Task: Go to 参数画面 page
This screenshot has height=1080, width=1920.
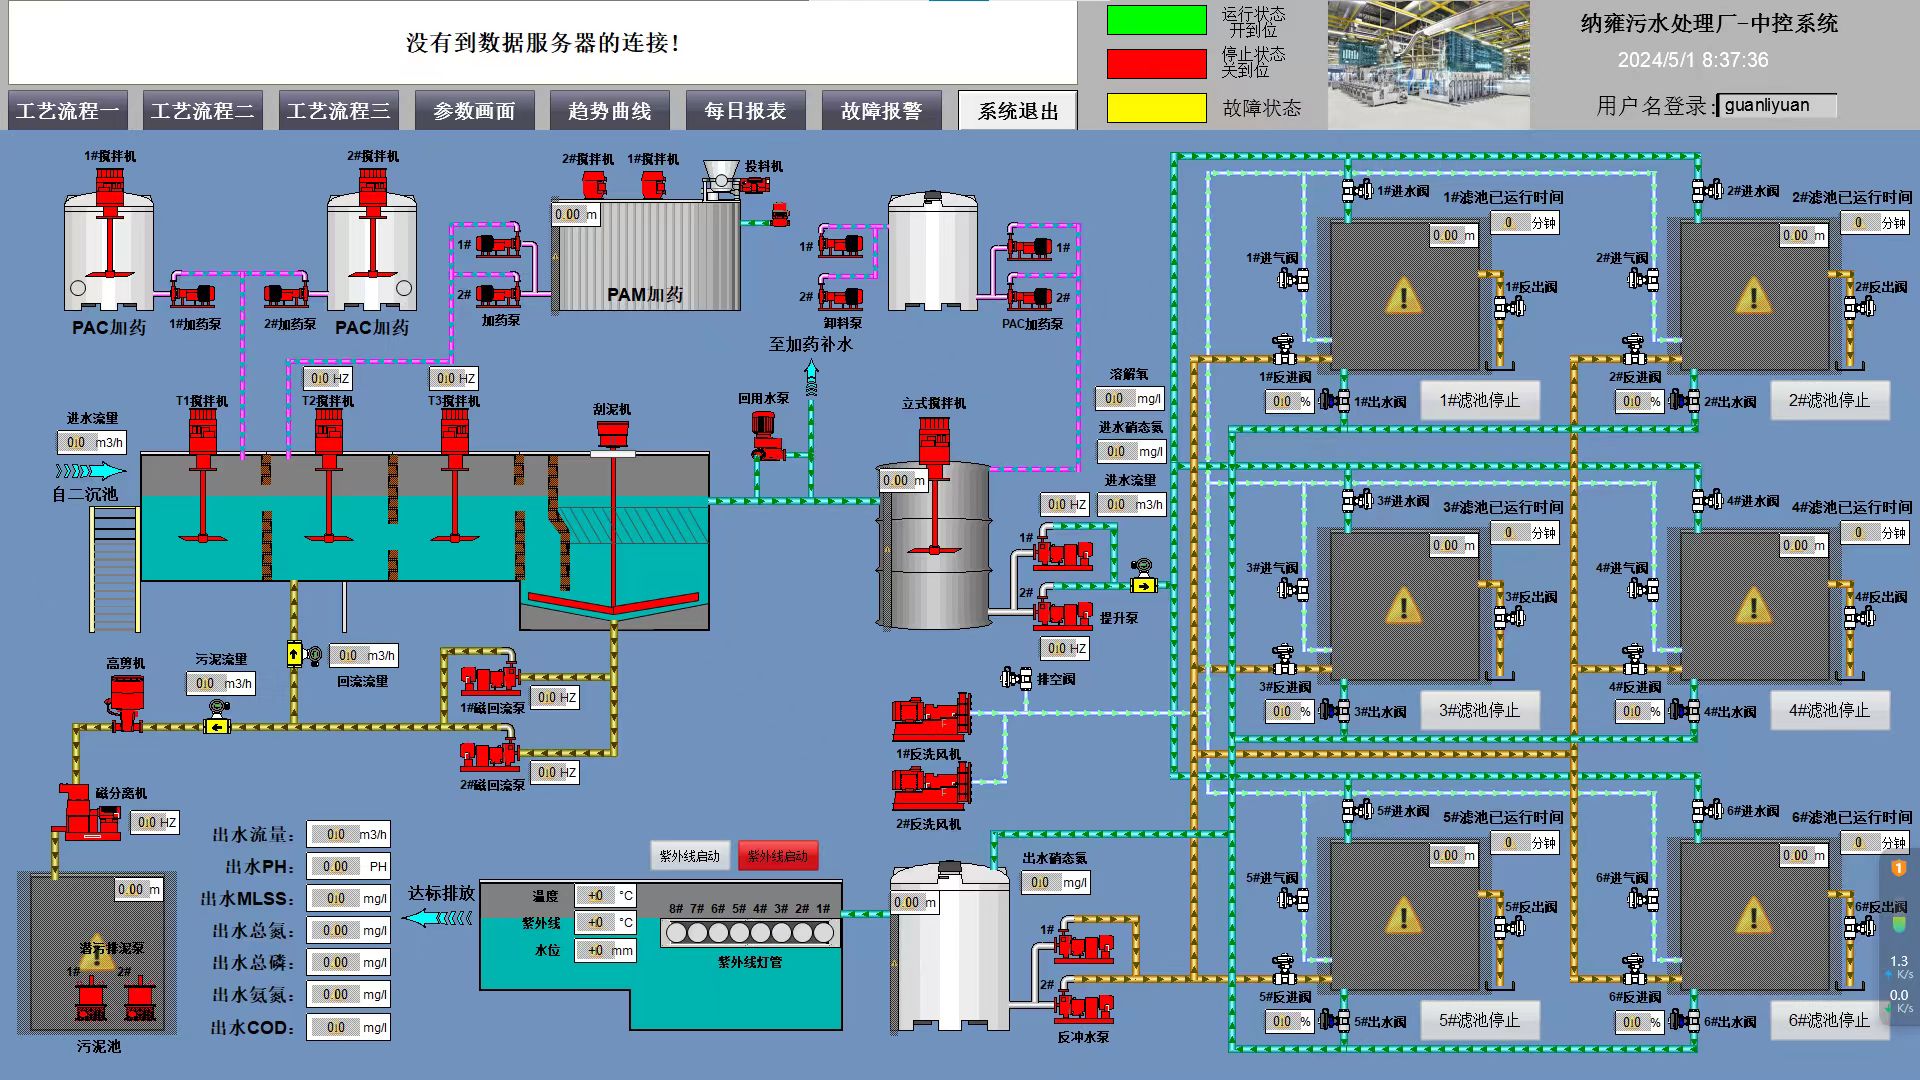Action: [x=474, y=110]
